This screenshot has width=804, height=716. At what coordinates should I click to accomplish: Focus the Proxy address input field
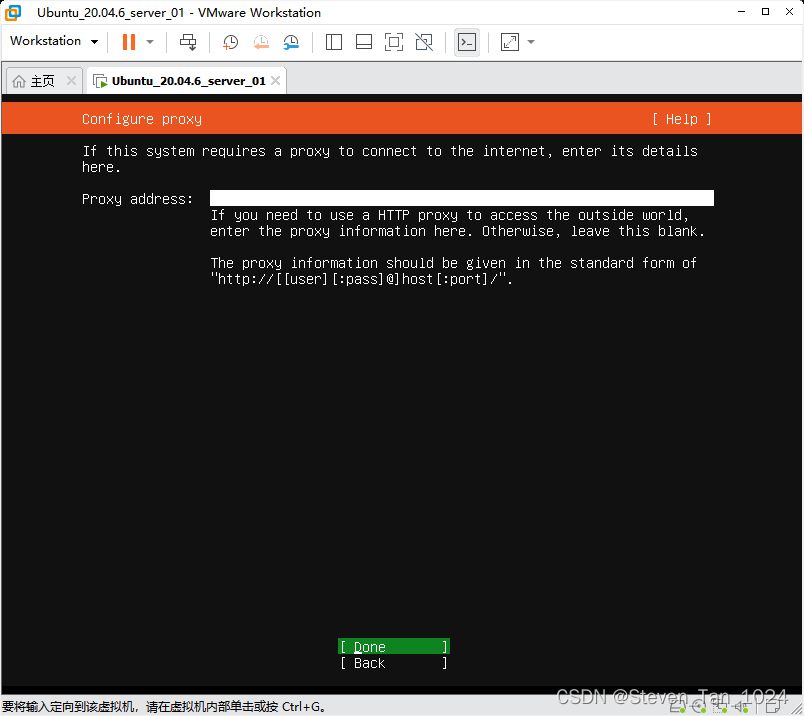coord(461,198)
